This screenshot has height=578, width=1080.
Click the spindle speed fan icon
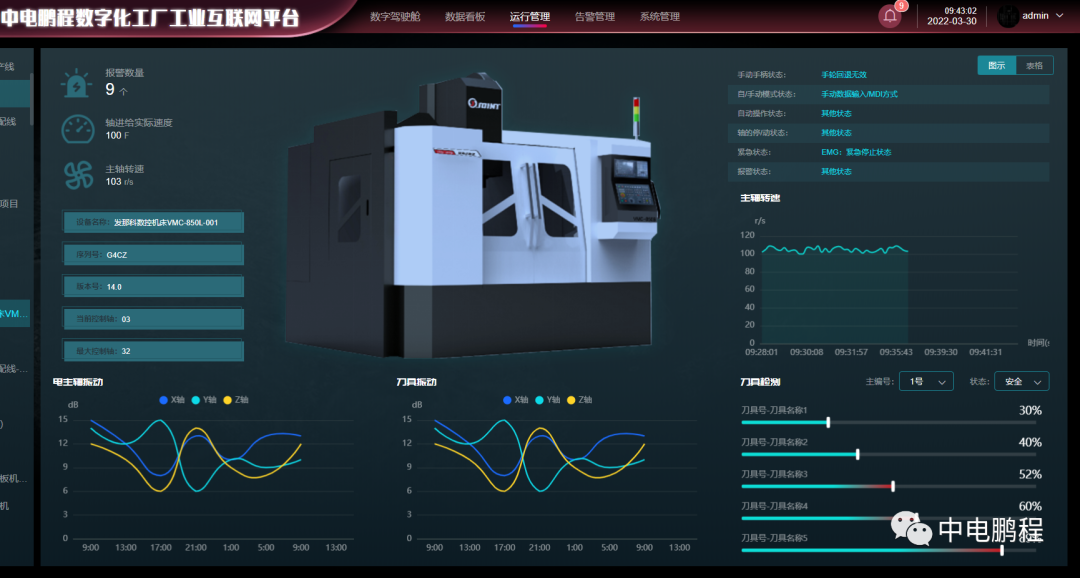point(77,175)
